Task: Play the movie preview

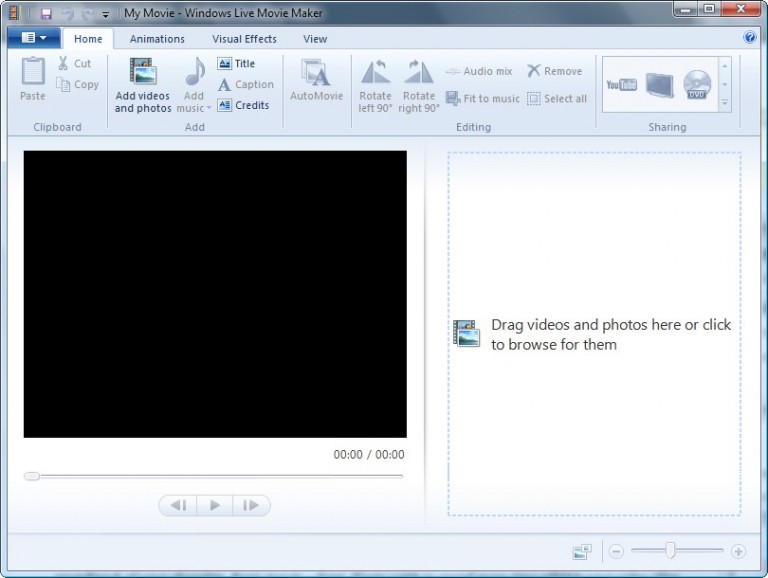Action: (215, 505)
